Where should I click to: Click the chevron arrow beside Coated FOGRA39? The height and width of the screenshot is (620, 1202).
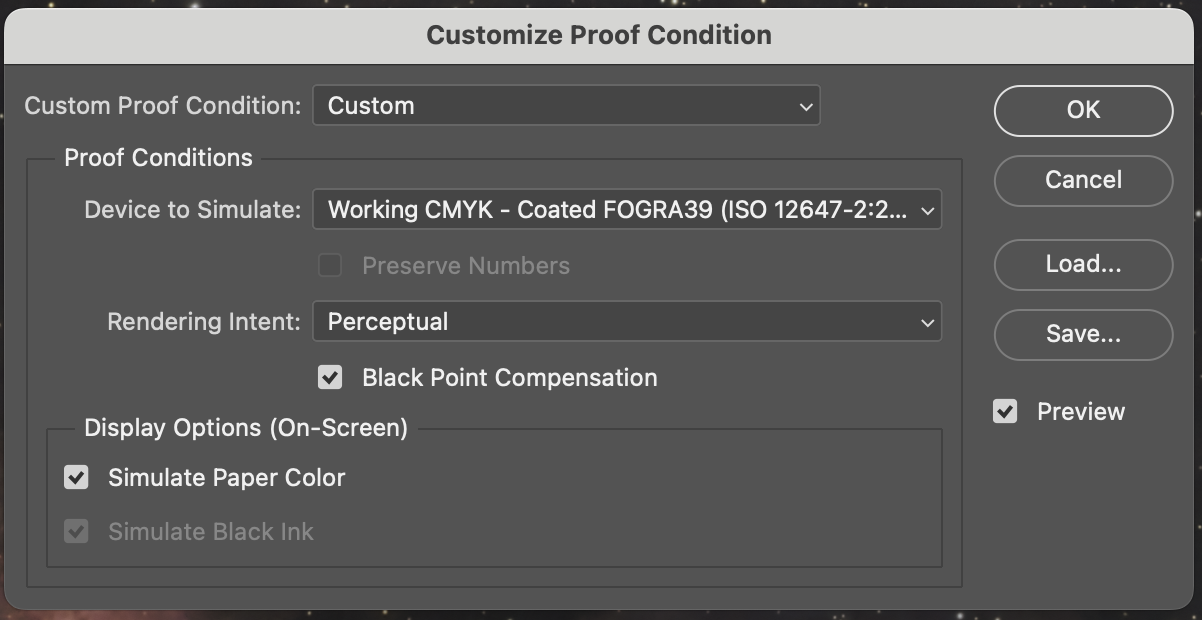click(927, 211)
